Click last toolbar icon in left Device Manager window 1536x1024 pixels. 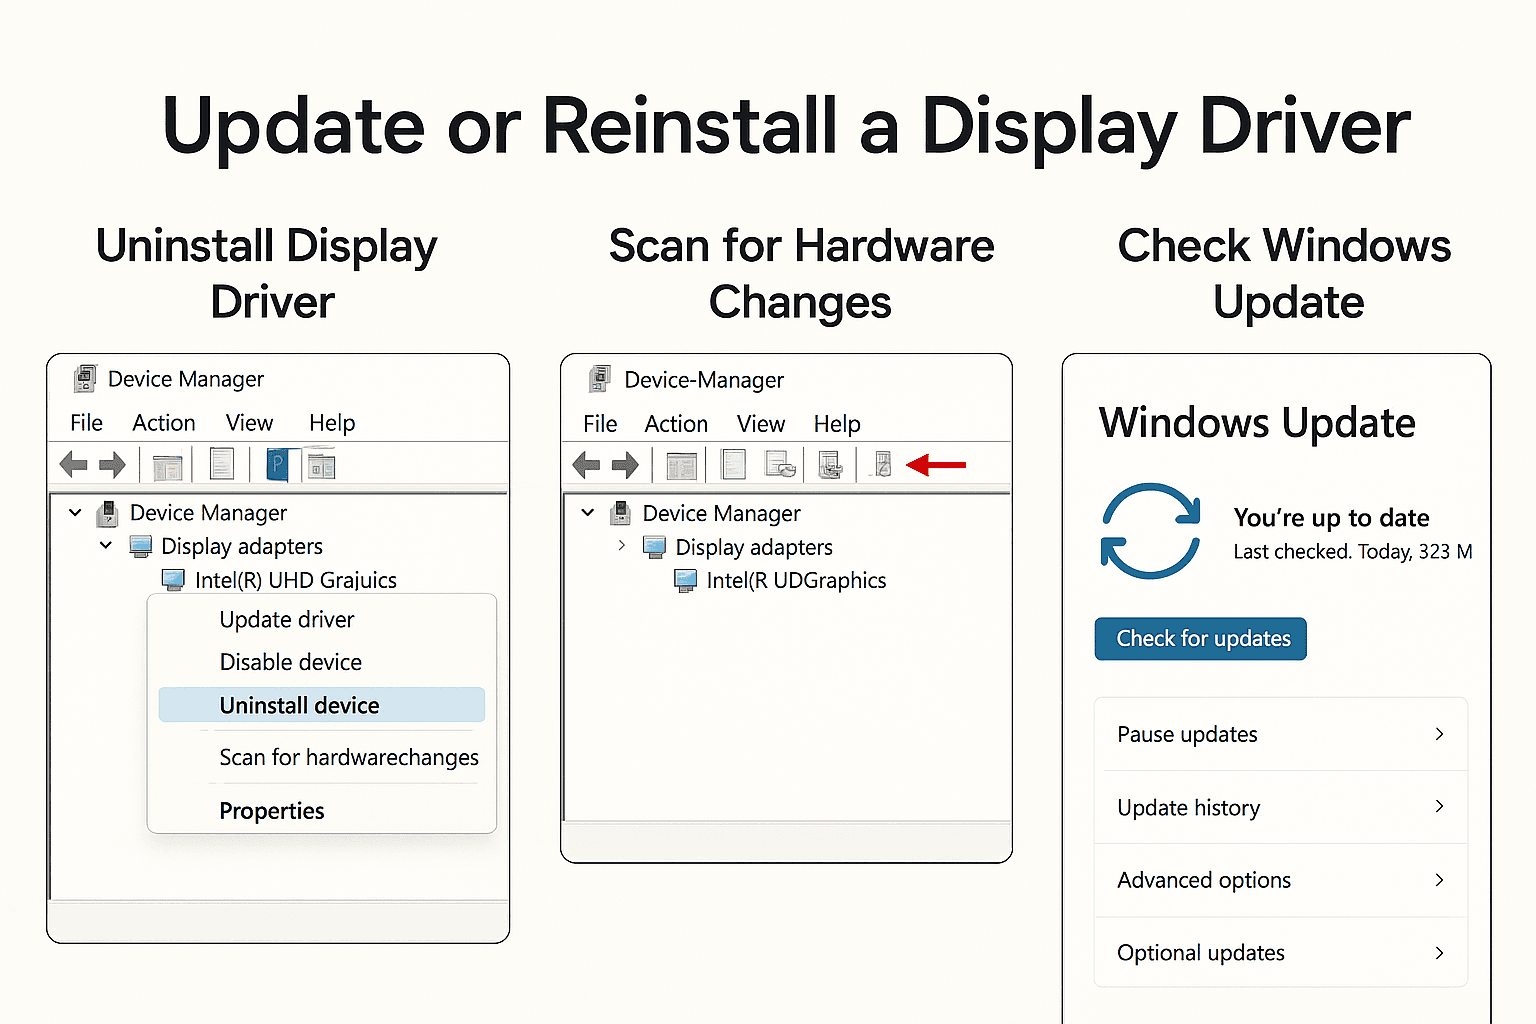tap(322, 465)
